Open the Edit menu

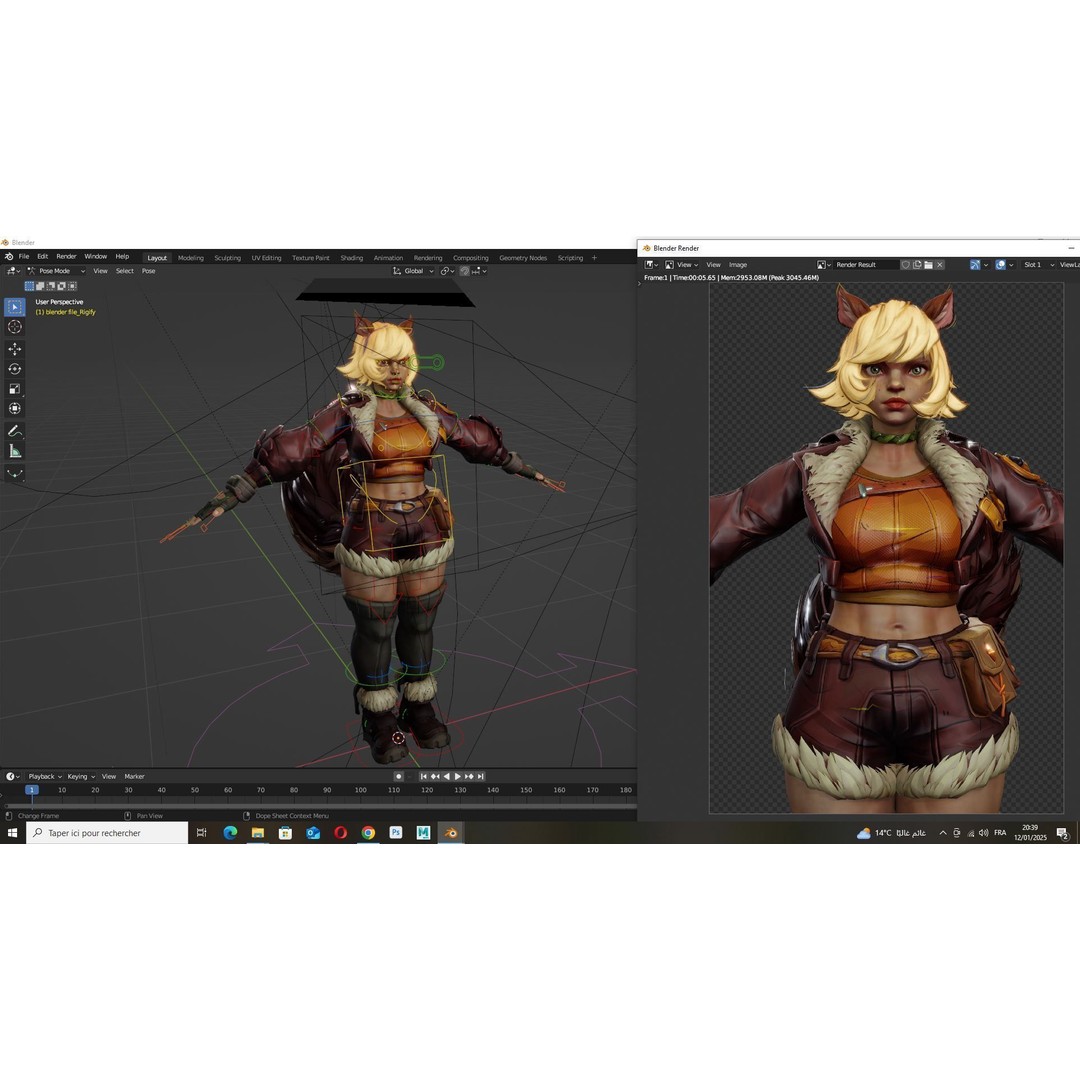point(43,256)
